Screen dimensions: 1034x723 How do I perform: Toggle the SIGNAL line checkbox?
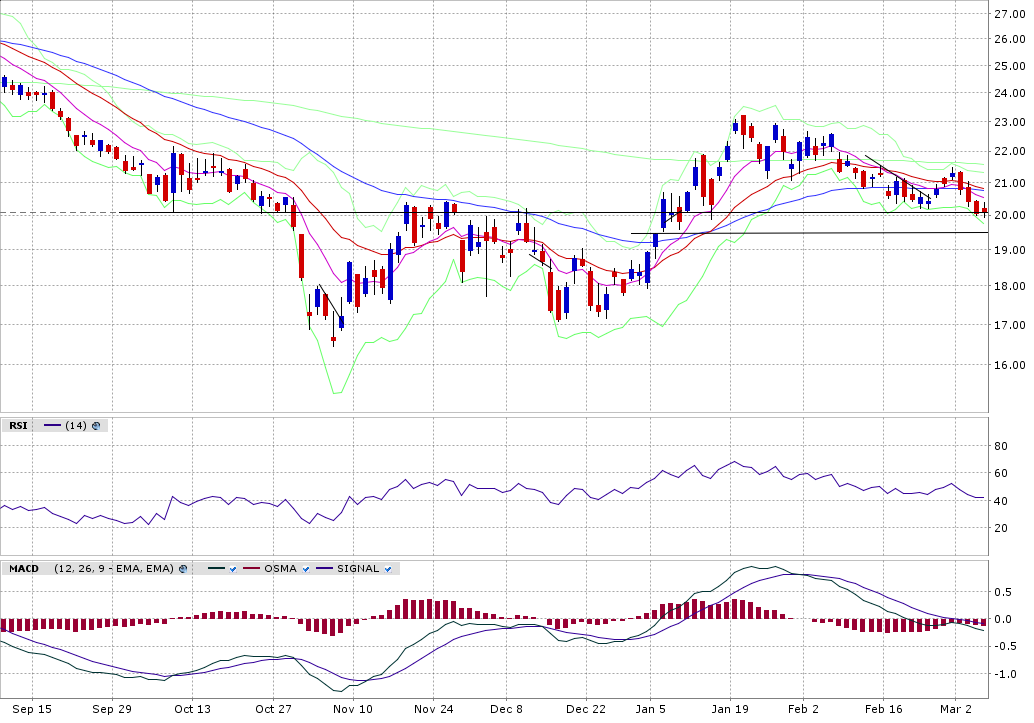click(387, 569)
